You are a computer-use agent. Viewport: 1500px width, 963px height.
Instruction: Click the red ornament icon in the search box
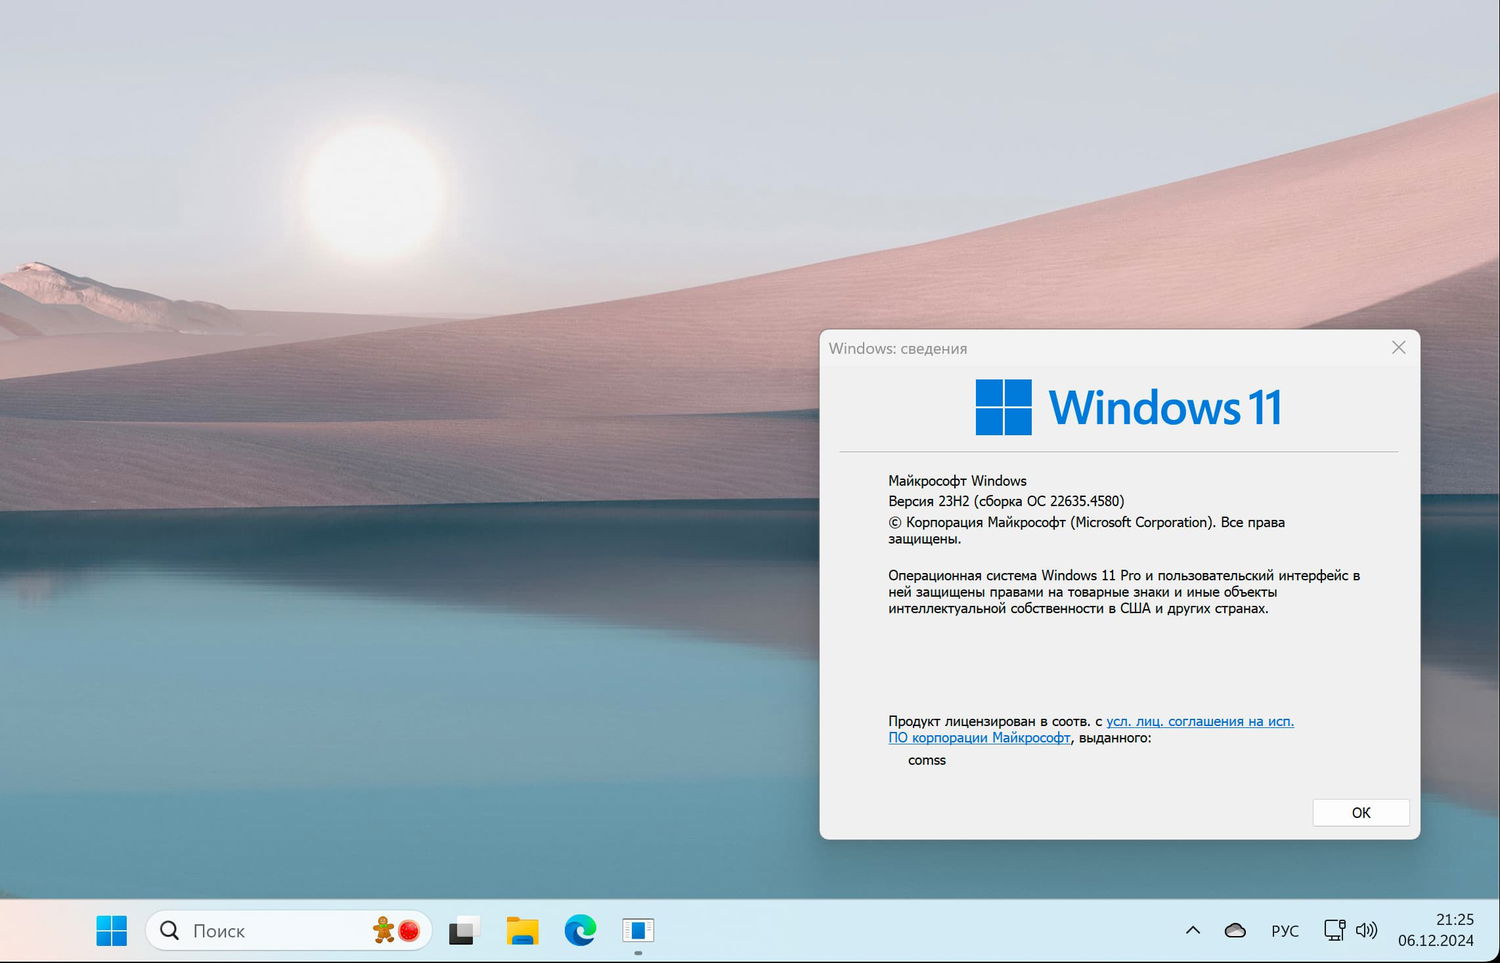pyautogui.click(x=408, y=930)
